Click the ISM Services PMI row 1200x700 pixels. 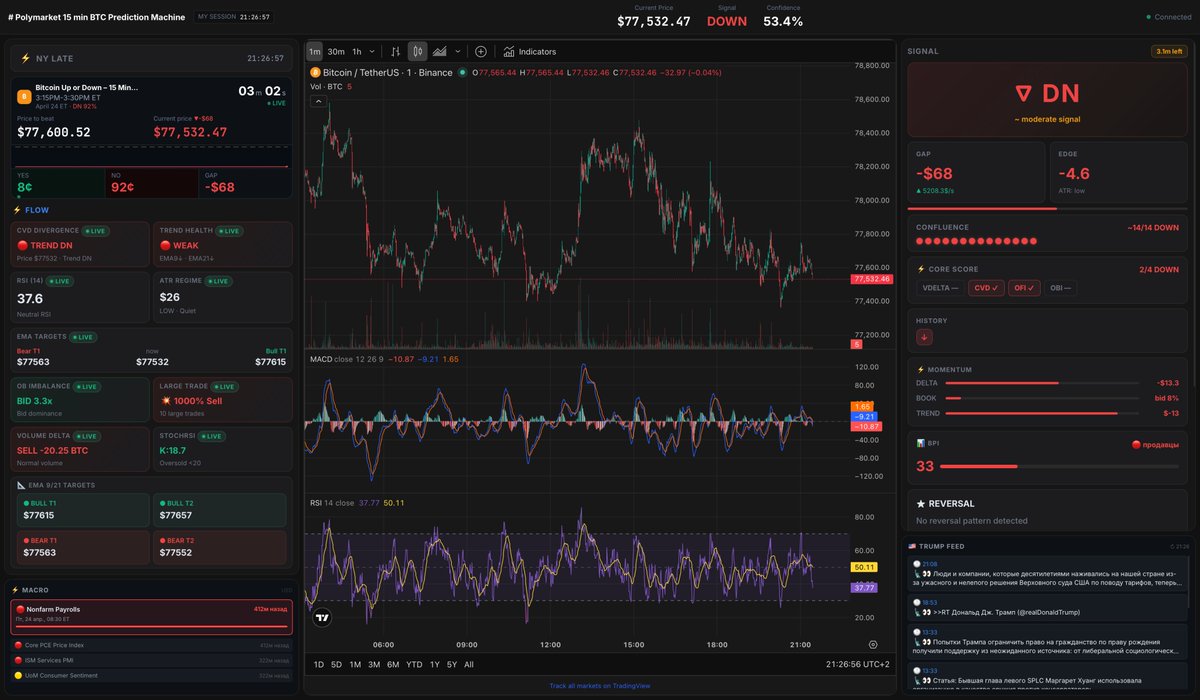(151, 661)
